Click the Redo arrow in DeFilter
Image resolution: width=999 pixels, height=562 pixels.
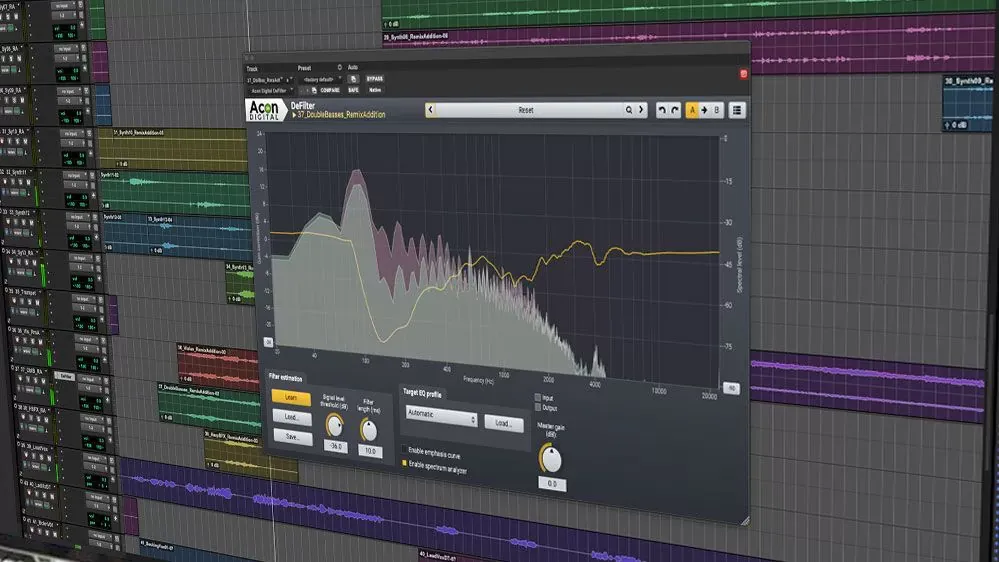click(x=675, y=110)
